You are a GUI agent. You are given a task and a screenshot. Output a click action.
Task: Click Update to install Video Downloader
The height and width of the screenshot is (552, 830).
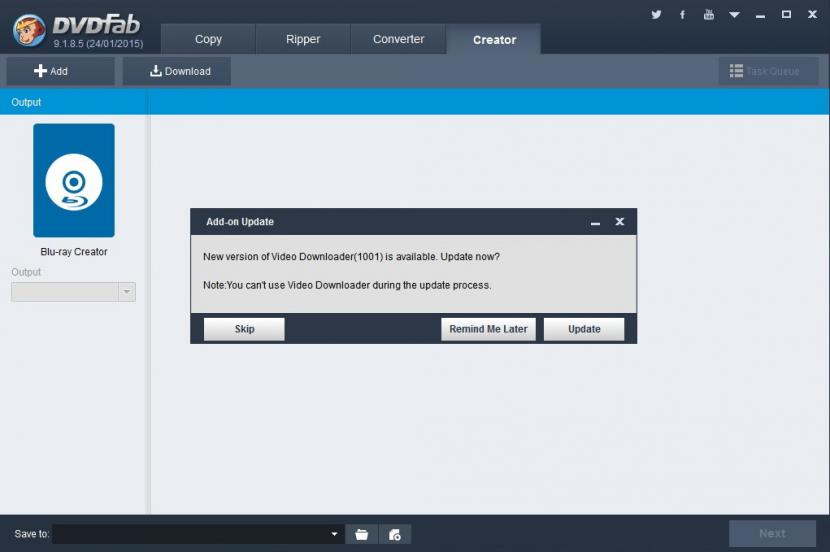pyautogui.click(x=584, y=329)
